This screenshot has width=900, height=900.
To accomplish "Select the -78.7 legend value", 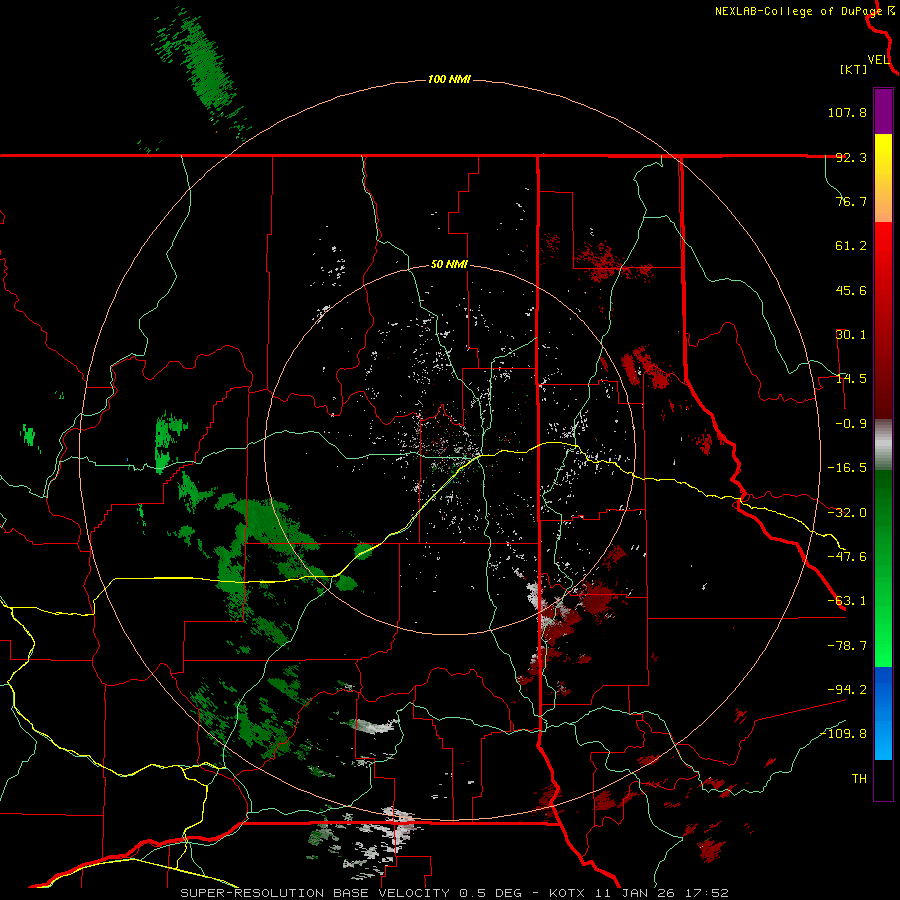I will point(847,646).
